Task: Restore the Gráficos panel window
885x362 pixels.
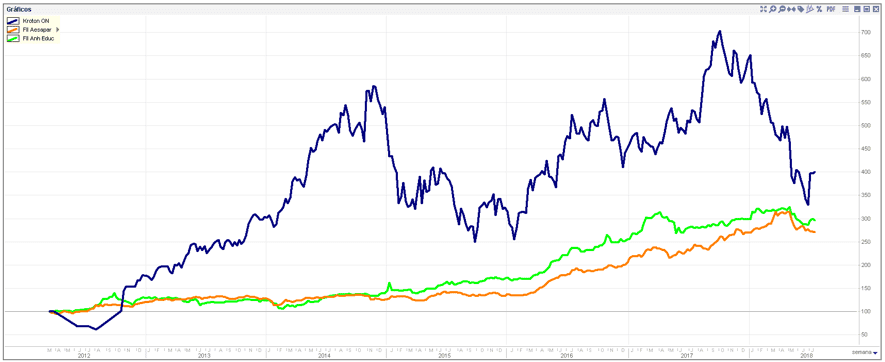Action: coord(866,9)
